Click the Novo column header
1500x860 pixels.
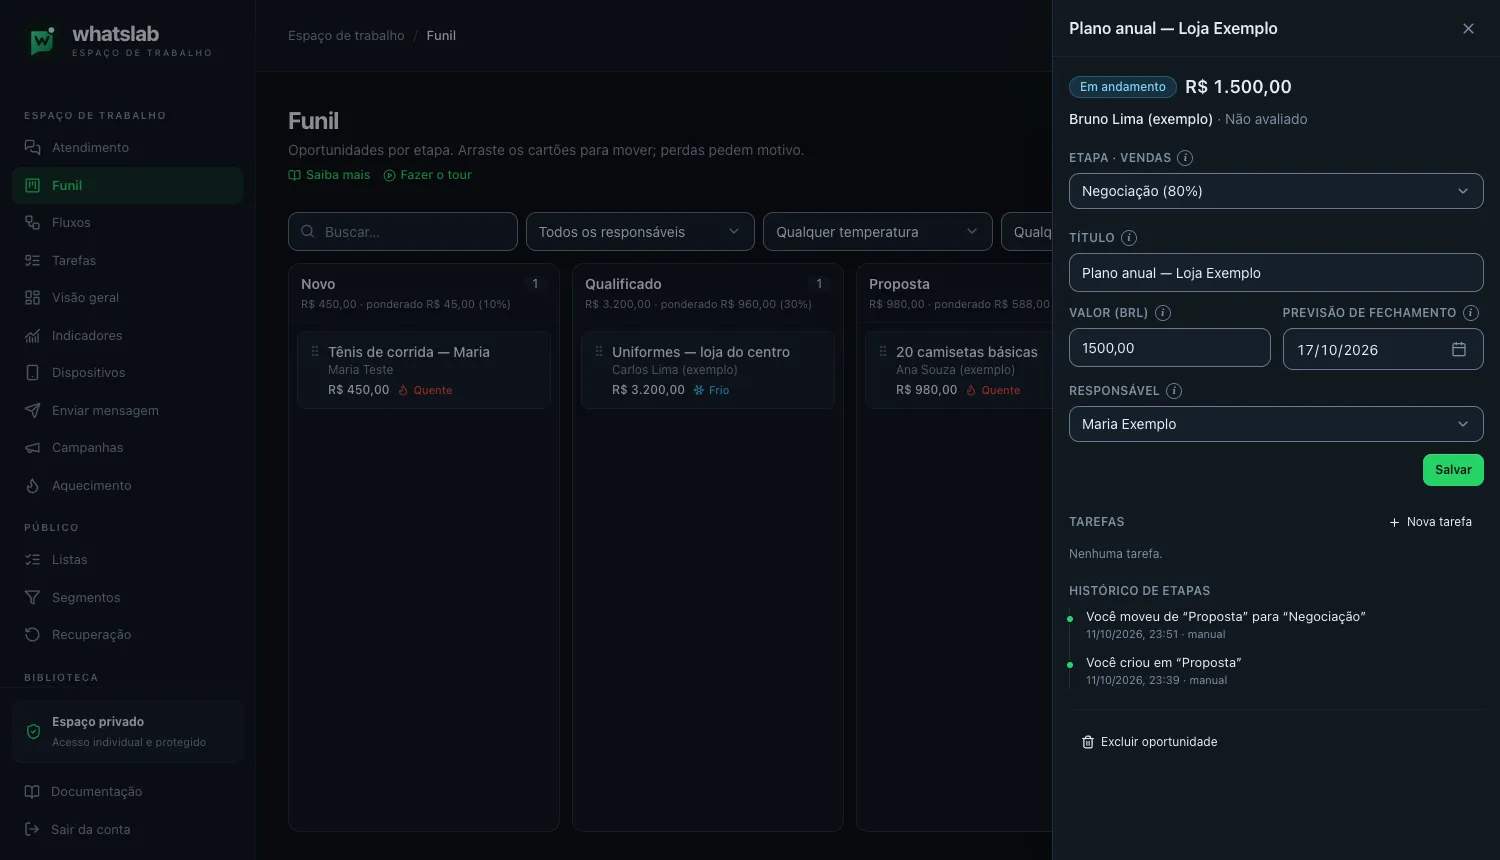[424, 293]
